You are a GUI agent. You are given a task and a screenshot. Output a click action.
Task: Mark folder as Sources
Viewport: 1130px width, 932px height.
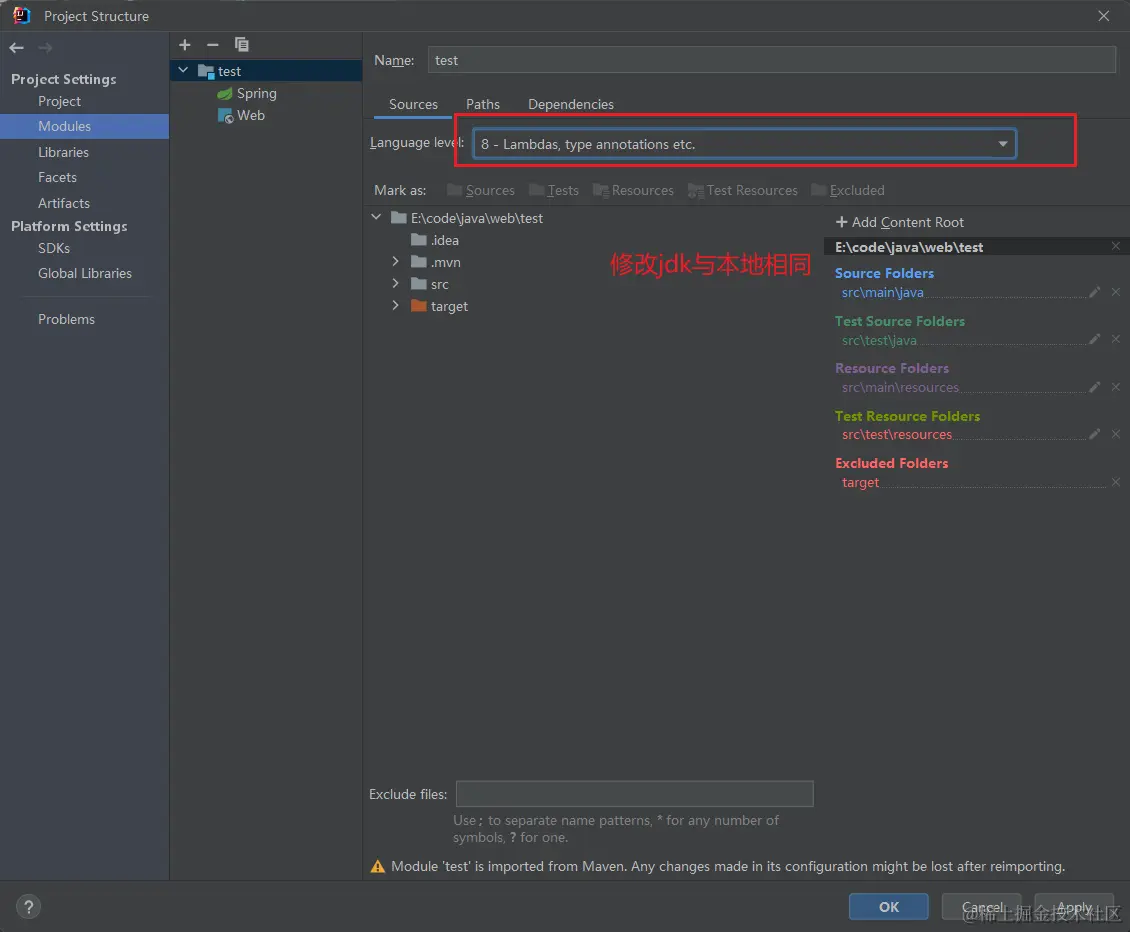[481, 190]
